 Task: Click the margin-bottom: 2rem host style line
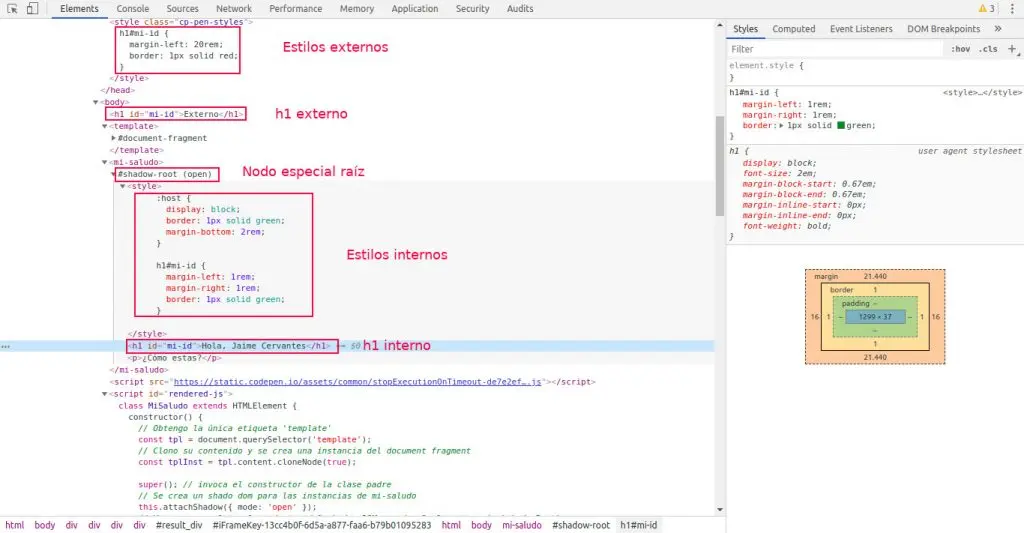coord(215,232)
